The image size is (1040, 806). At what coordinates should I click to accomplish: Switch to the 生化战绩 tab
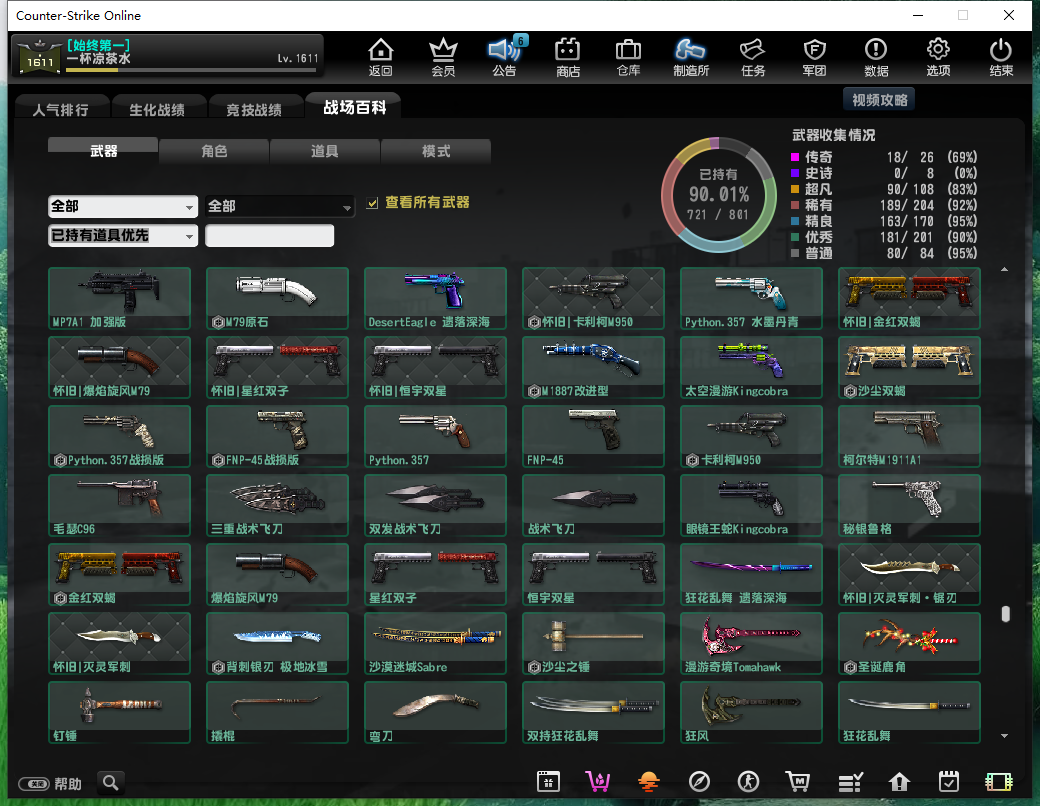tap(156, 110)
